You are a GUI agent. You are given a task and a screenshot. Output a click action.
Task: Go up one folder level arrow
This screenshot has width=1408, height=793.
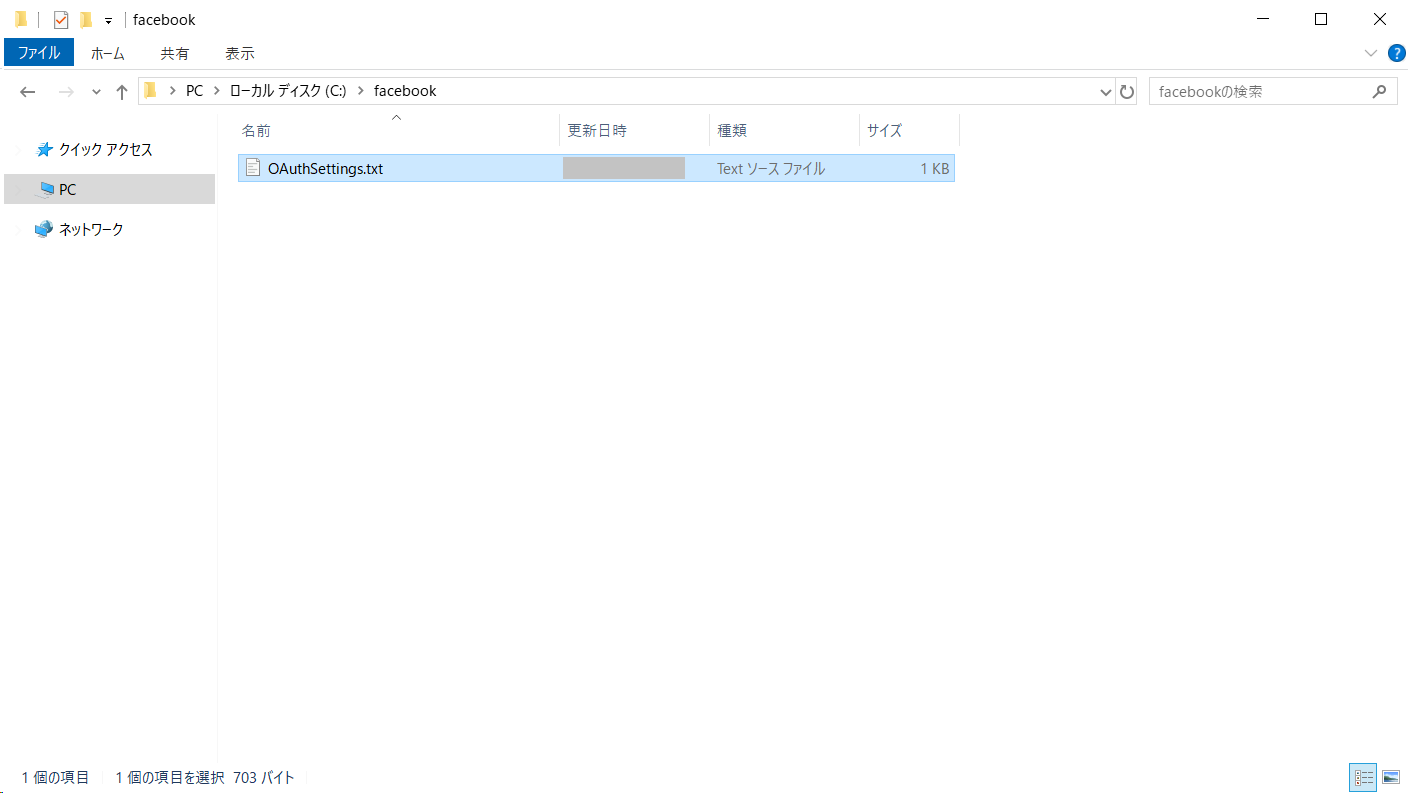click(x=122, y=91)
